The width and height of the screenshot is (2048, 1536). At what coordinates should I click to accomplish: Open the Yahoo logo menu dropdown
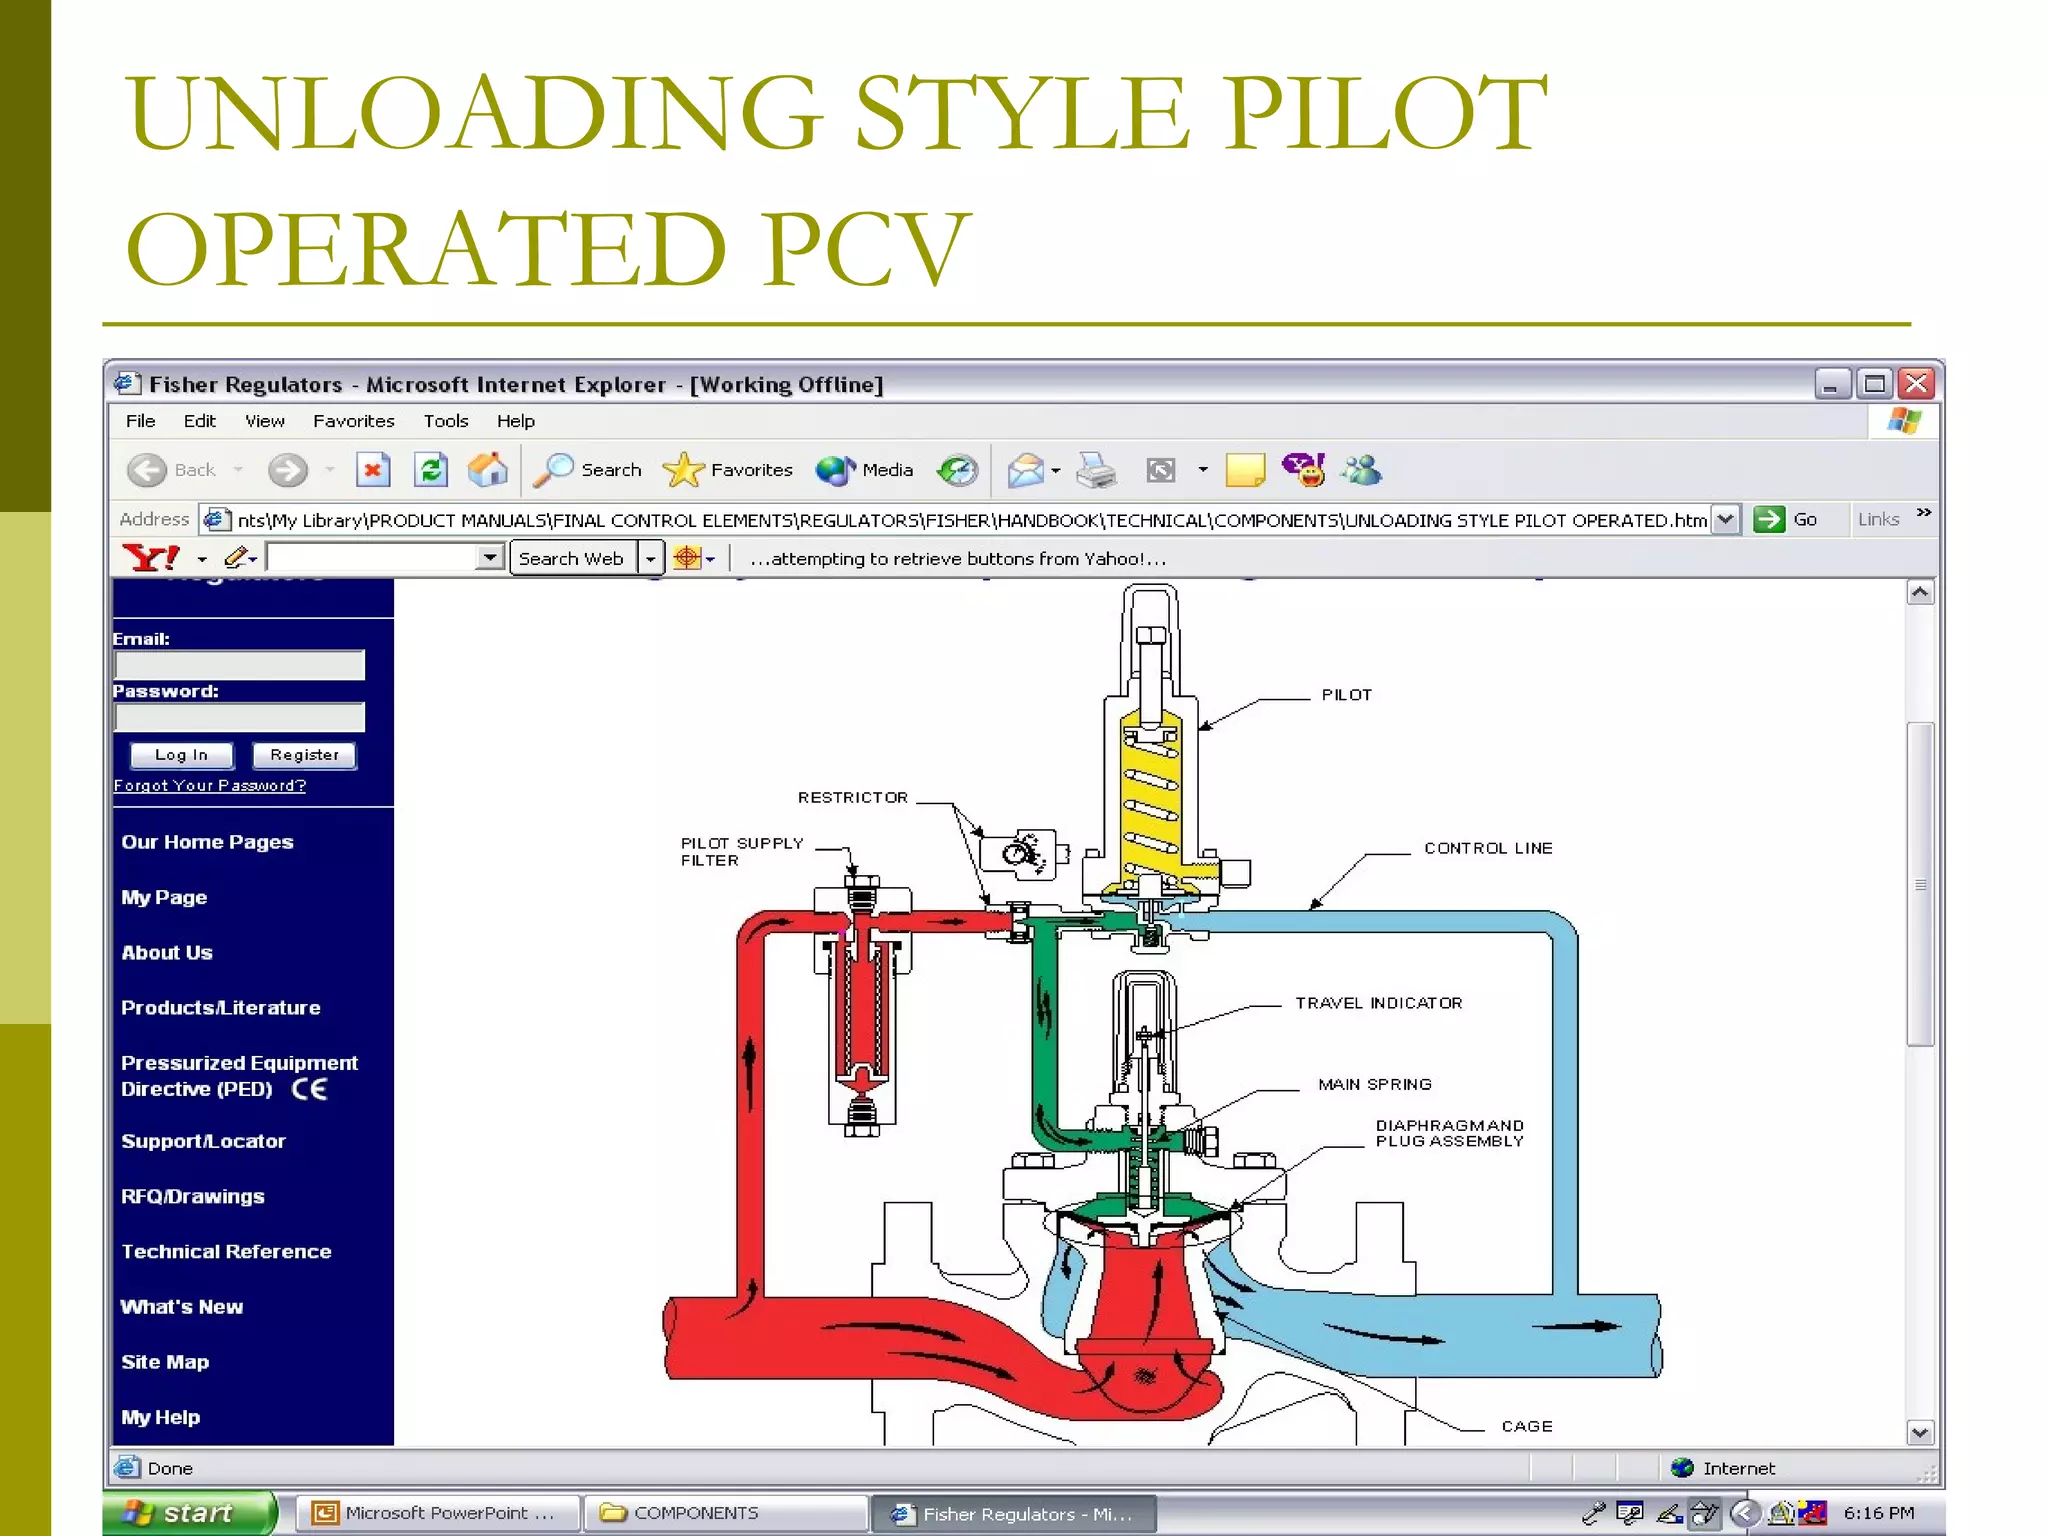(202, 560)
